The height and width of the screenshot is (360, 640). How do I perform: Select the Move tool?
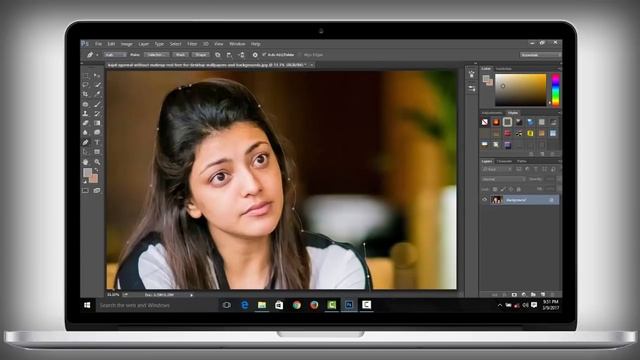tap(97, 76)
